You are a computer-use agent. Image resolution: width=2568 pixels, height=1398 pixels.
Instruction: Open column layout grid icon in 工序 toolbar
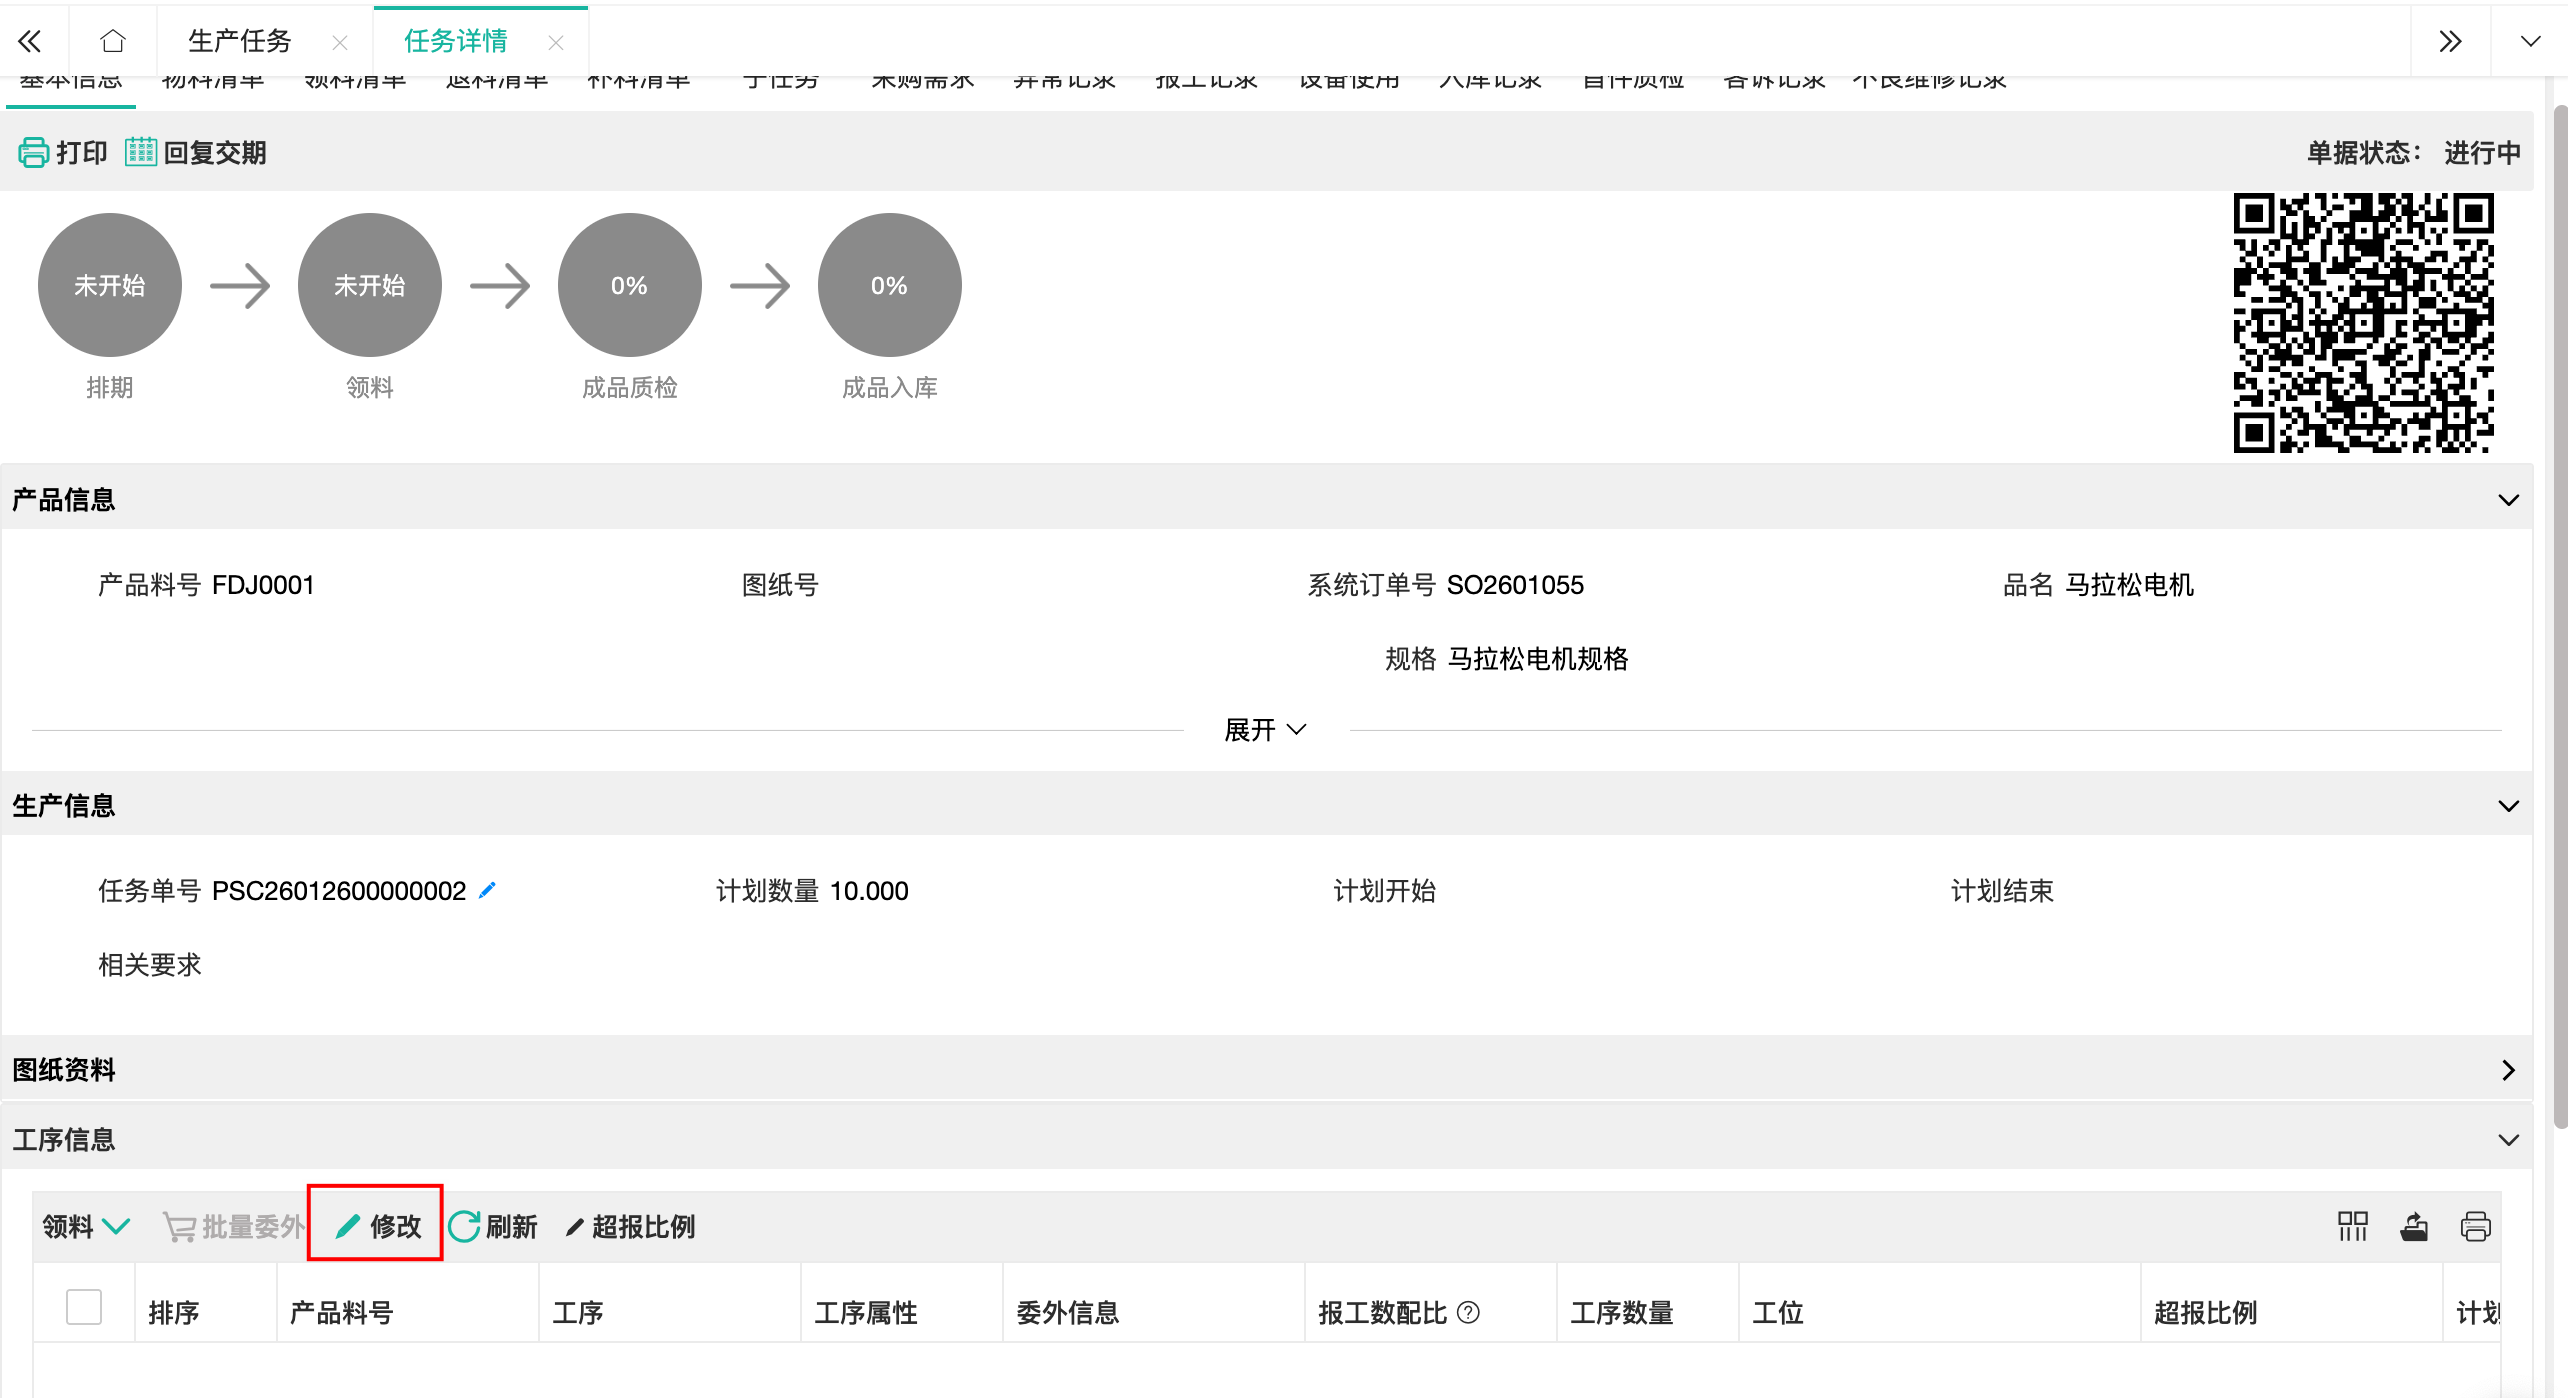2352,1226
